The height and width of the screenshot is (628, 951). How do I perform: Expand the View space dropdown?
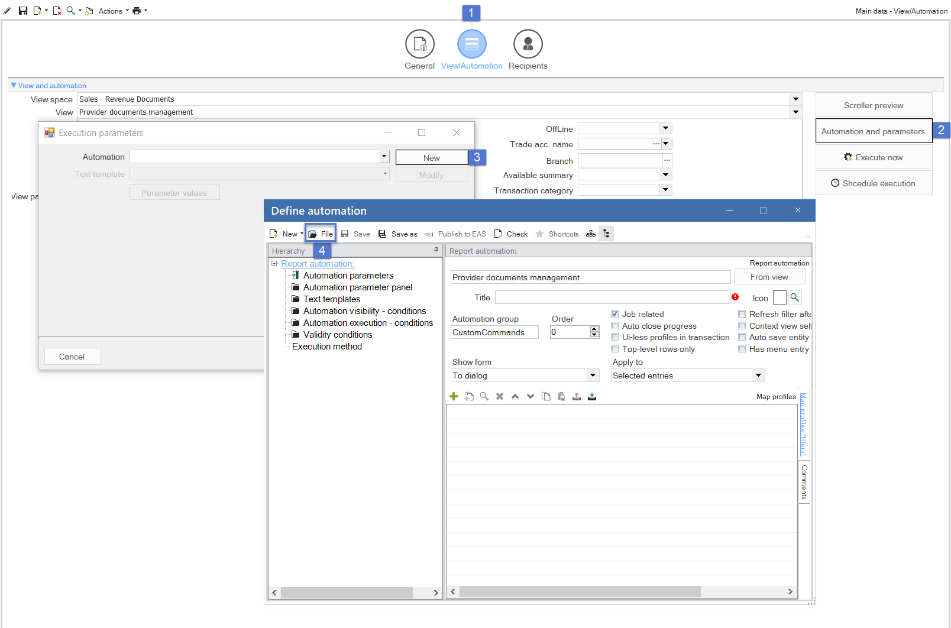pos(795,99)
